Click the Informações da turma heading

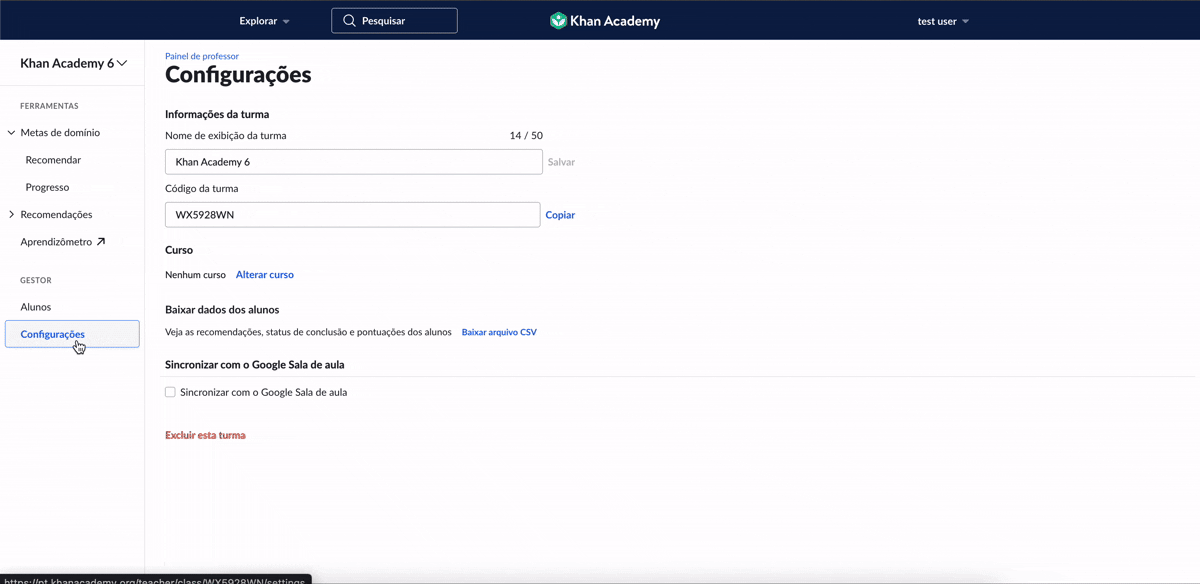tap(217, 114)
